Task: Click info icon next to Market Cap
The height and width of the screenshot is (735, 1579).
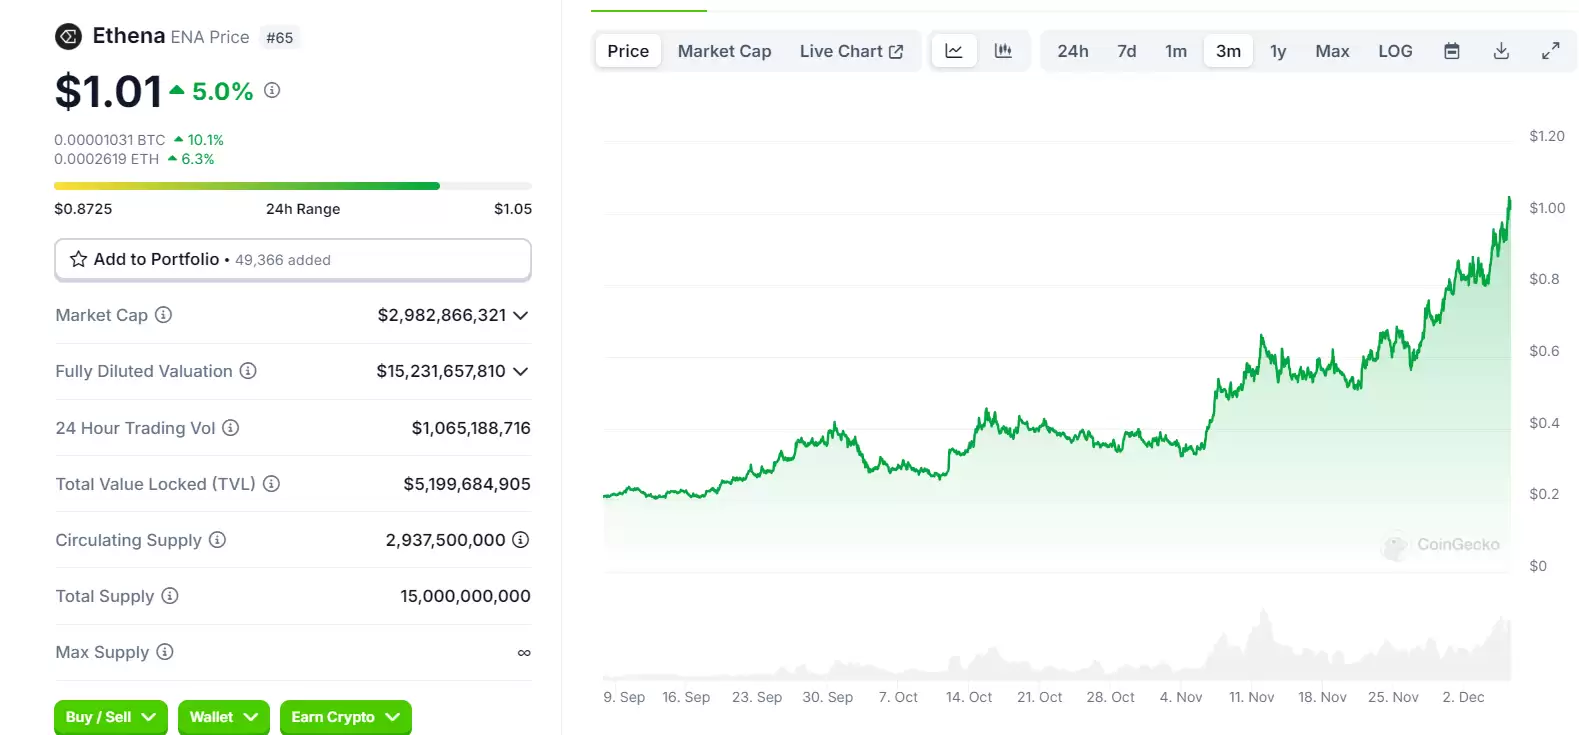Action: pos(164,315)
